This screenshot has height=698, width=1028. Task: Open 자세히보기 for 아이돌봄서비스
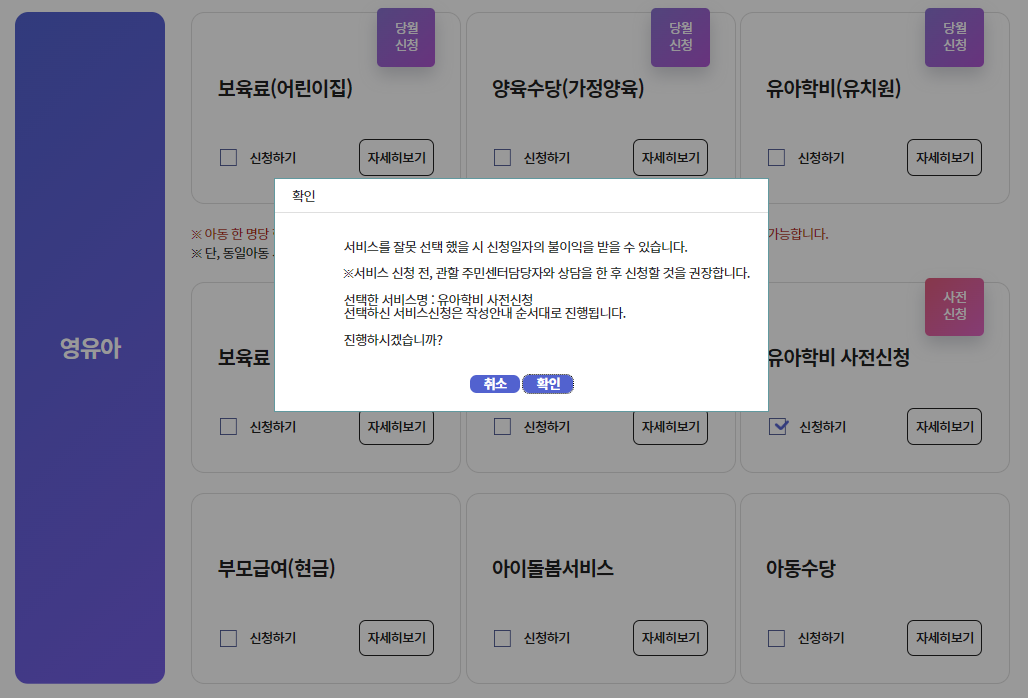(670, 637)
